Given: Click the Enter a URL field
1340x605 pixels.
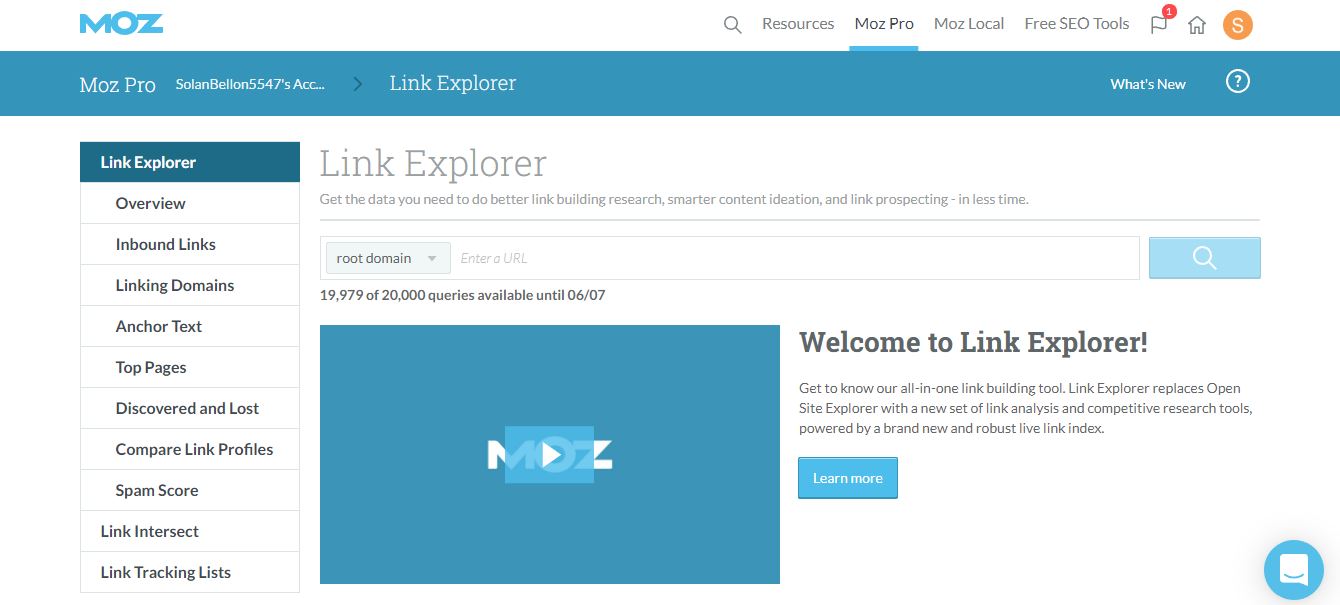Looking at the screenshot, I should [x=797, y=258].
